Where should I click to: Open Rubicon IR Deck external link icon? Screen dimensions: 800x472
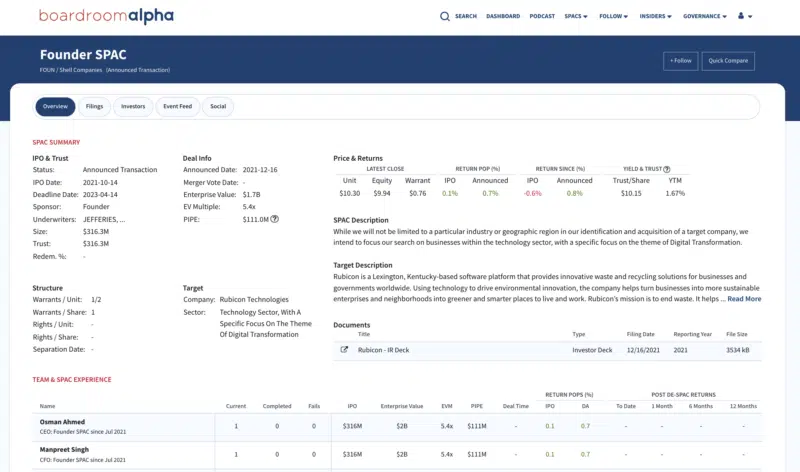pyautogui.click(x=344, y=350)
